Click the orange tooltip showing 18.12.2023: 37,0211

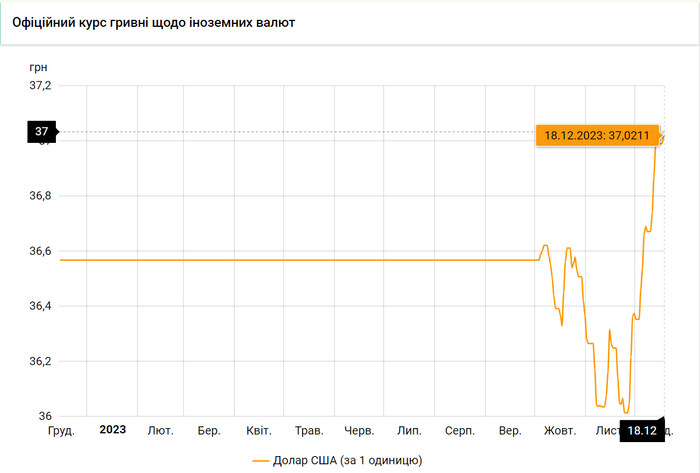click(596, 134)
